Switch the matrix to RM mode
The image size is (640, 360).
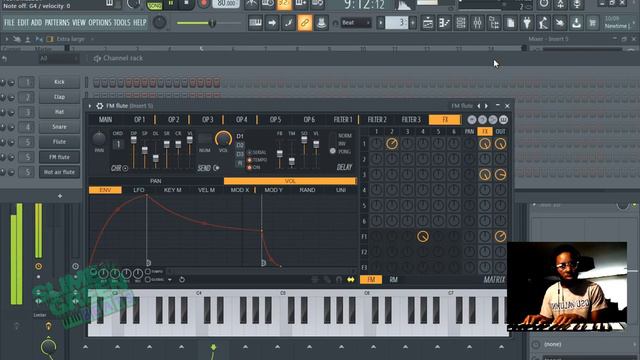pos(393,280)
